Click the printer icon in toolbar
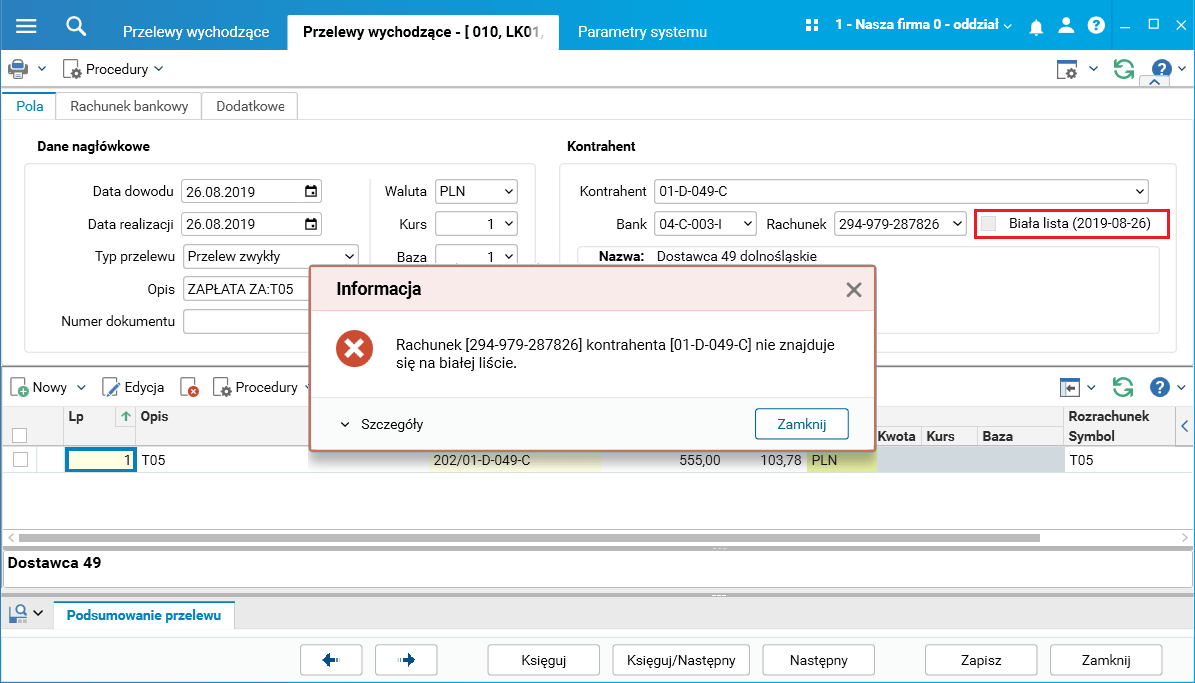1195x683 pixels. (18, 69)
